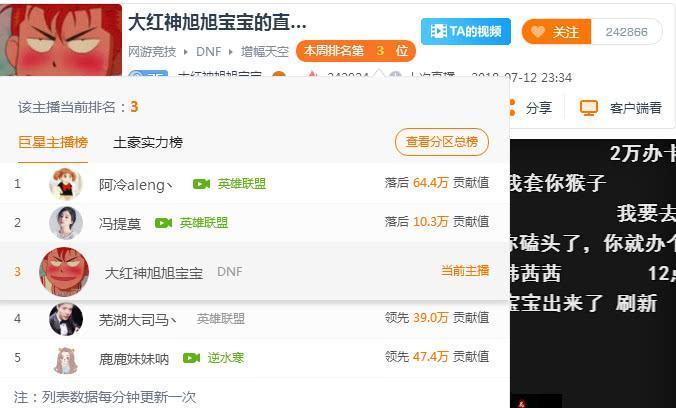Click 落后 10.3万 贡献值 text
676x408 pixels.
pos(437,222)
